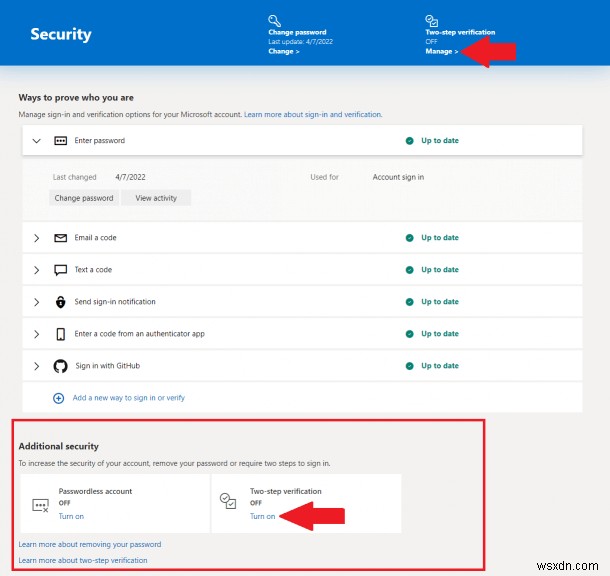The width and height of the screenshot is (610, 576).
Task: Click the View activity button
Action: click(156, 198)
